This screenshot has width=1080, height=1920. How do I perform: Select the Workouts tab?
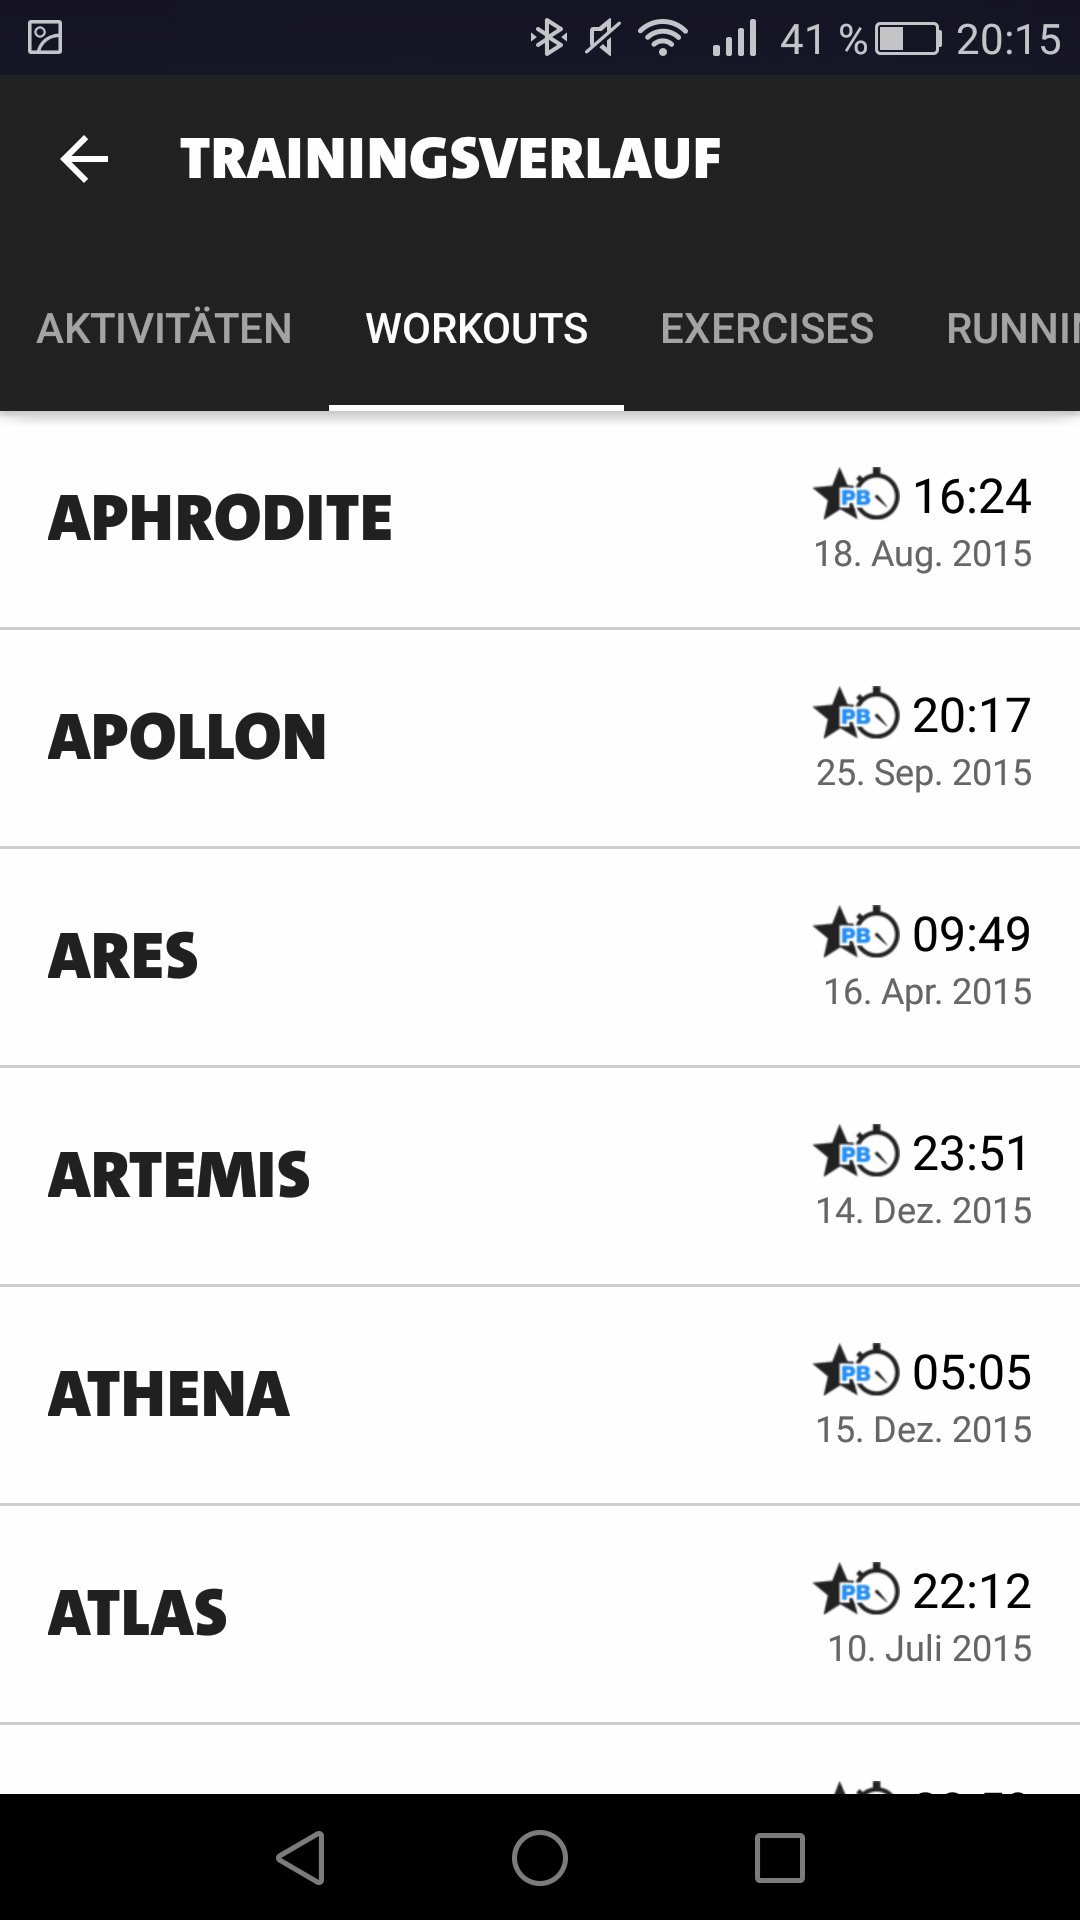(477, 329)
